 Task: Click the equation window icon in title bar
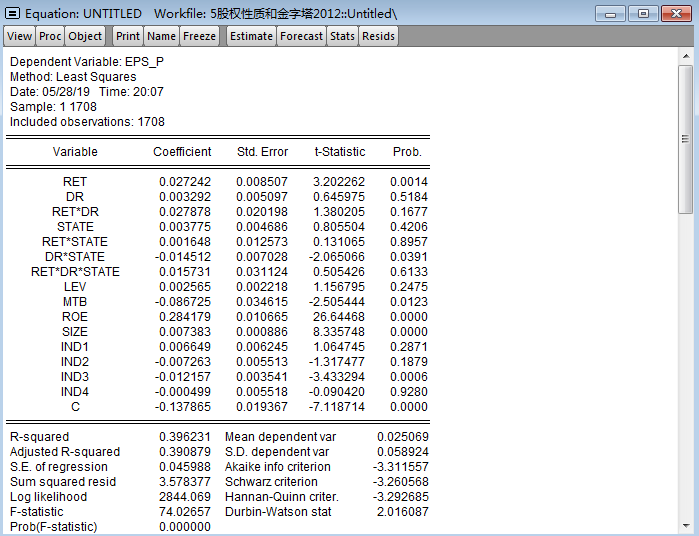pyautogui.click(x=12, y=13)
